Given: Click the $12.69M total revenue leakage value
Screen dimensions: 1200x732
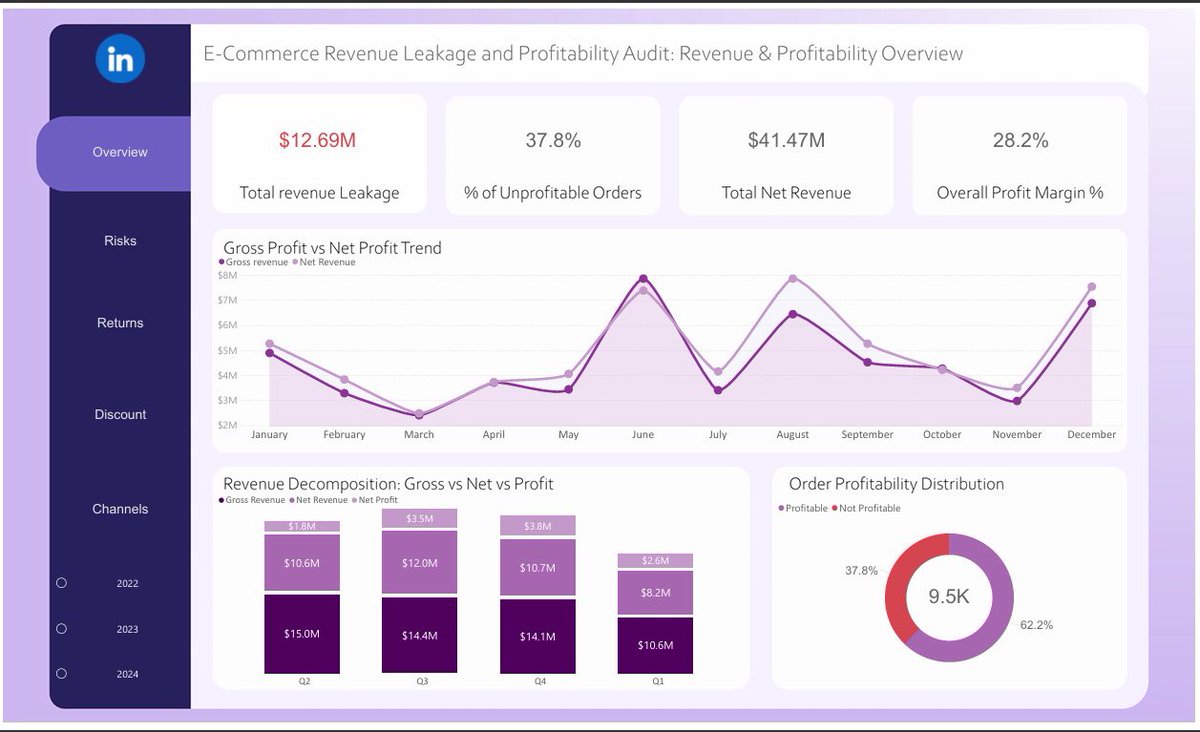Looking at the screenshot, I should coord(317,141).
